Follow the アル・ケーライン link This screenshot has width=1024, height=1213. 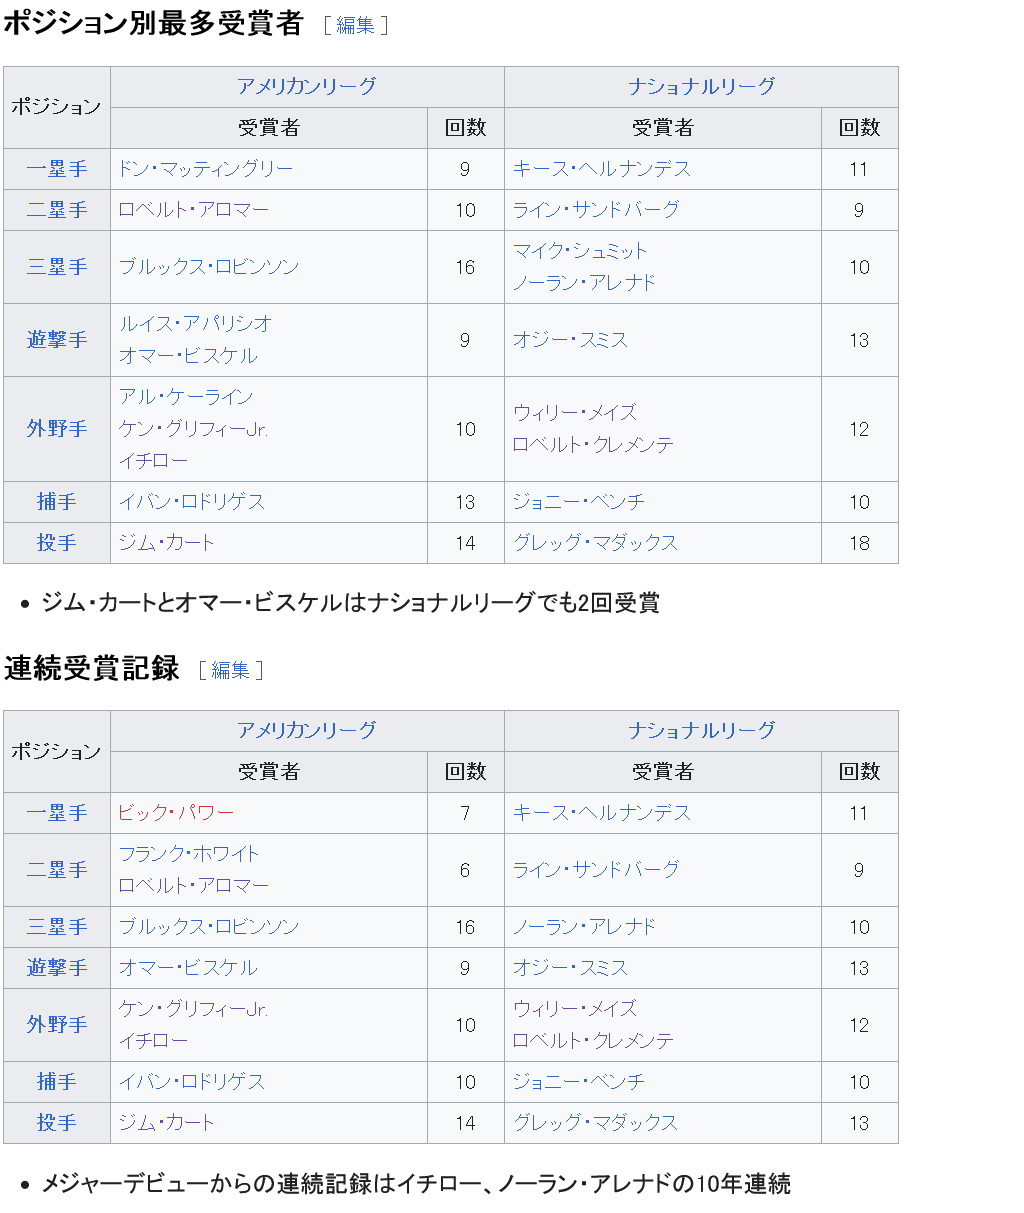click(186, 397)
